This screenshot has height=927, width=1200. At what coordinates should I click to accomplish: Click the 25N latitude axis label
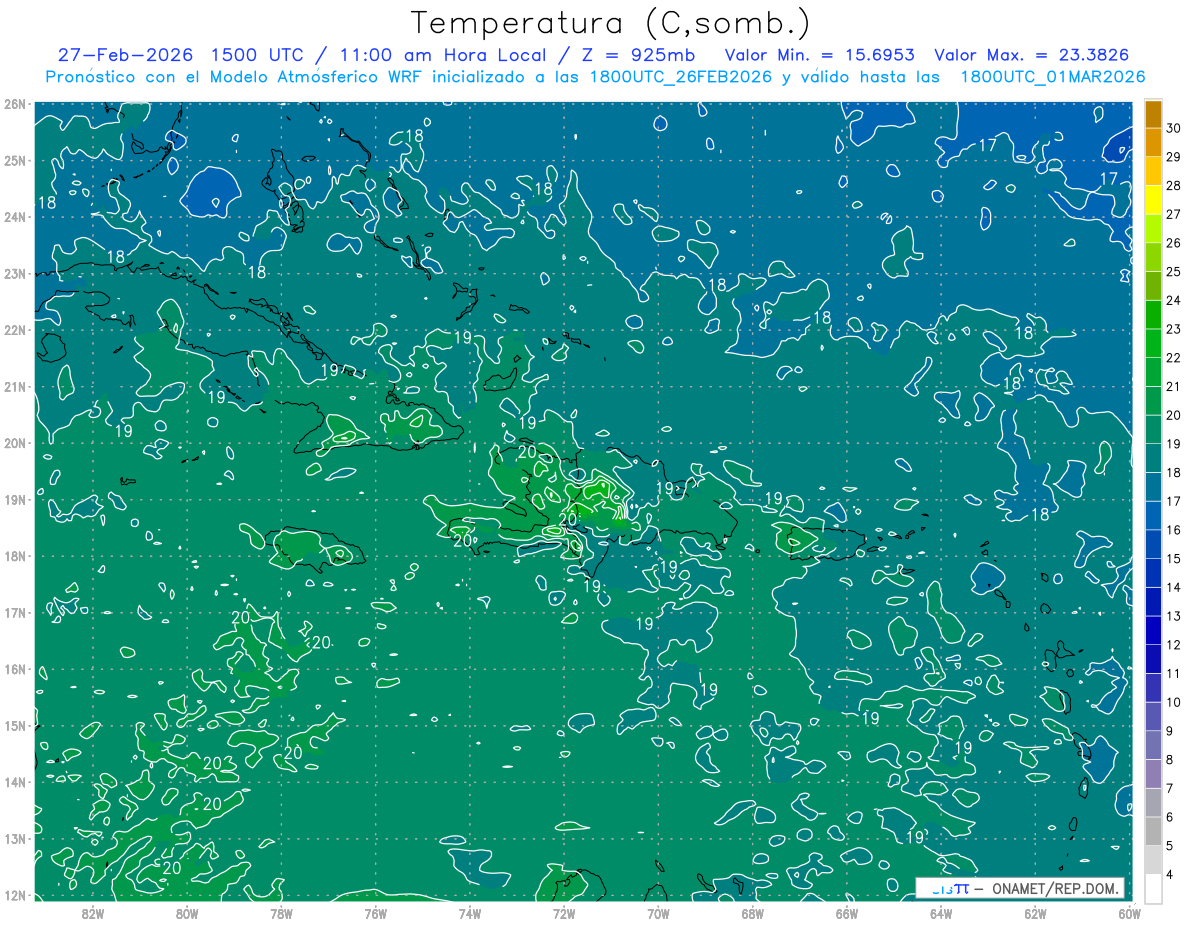15,160
